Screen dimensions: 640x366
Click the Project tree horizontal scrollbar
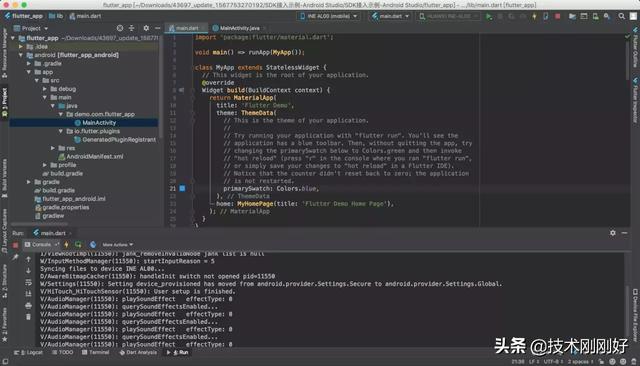pos(39,224)
